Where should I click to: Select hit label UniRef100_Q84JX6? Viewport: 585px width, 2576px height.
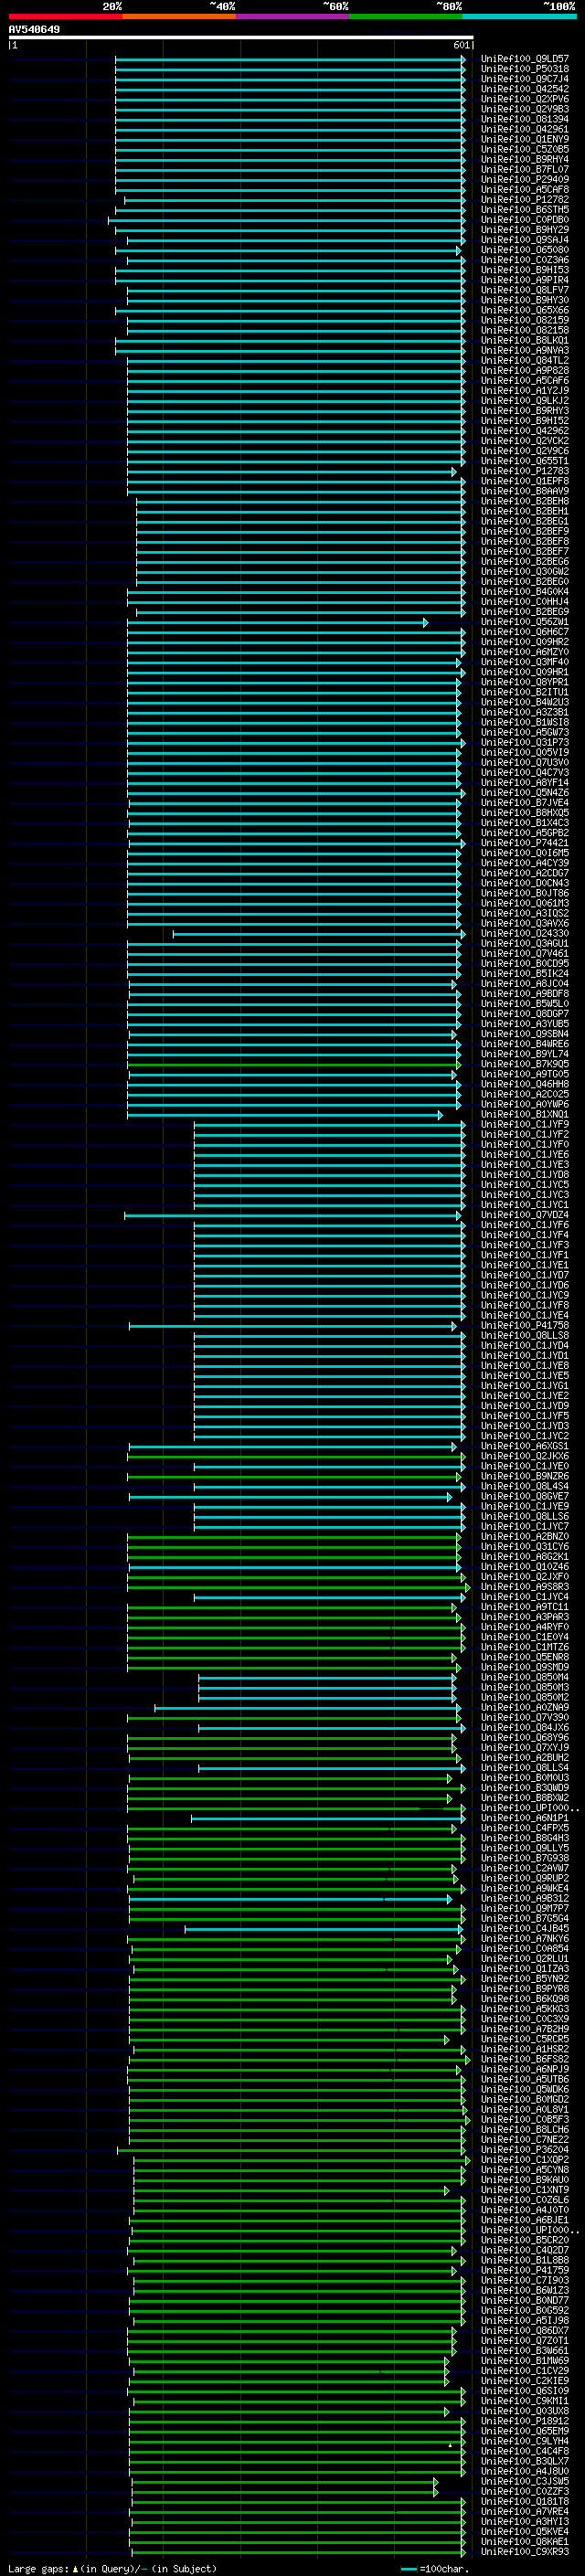pyautogui.click(x=524, y=1727)
